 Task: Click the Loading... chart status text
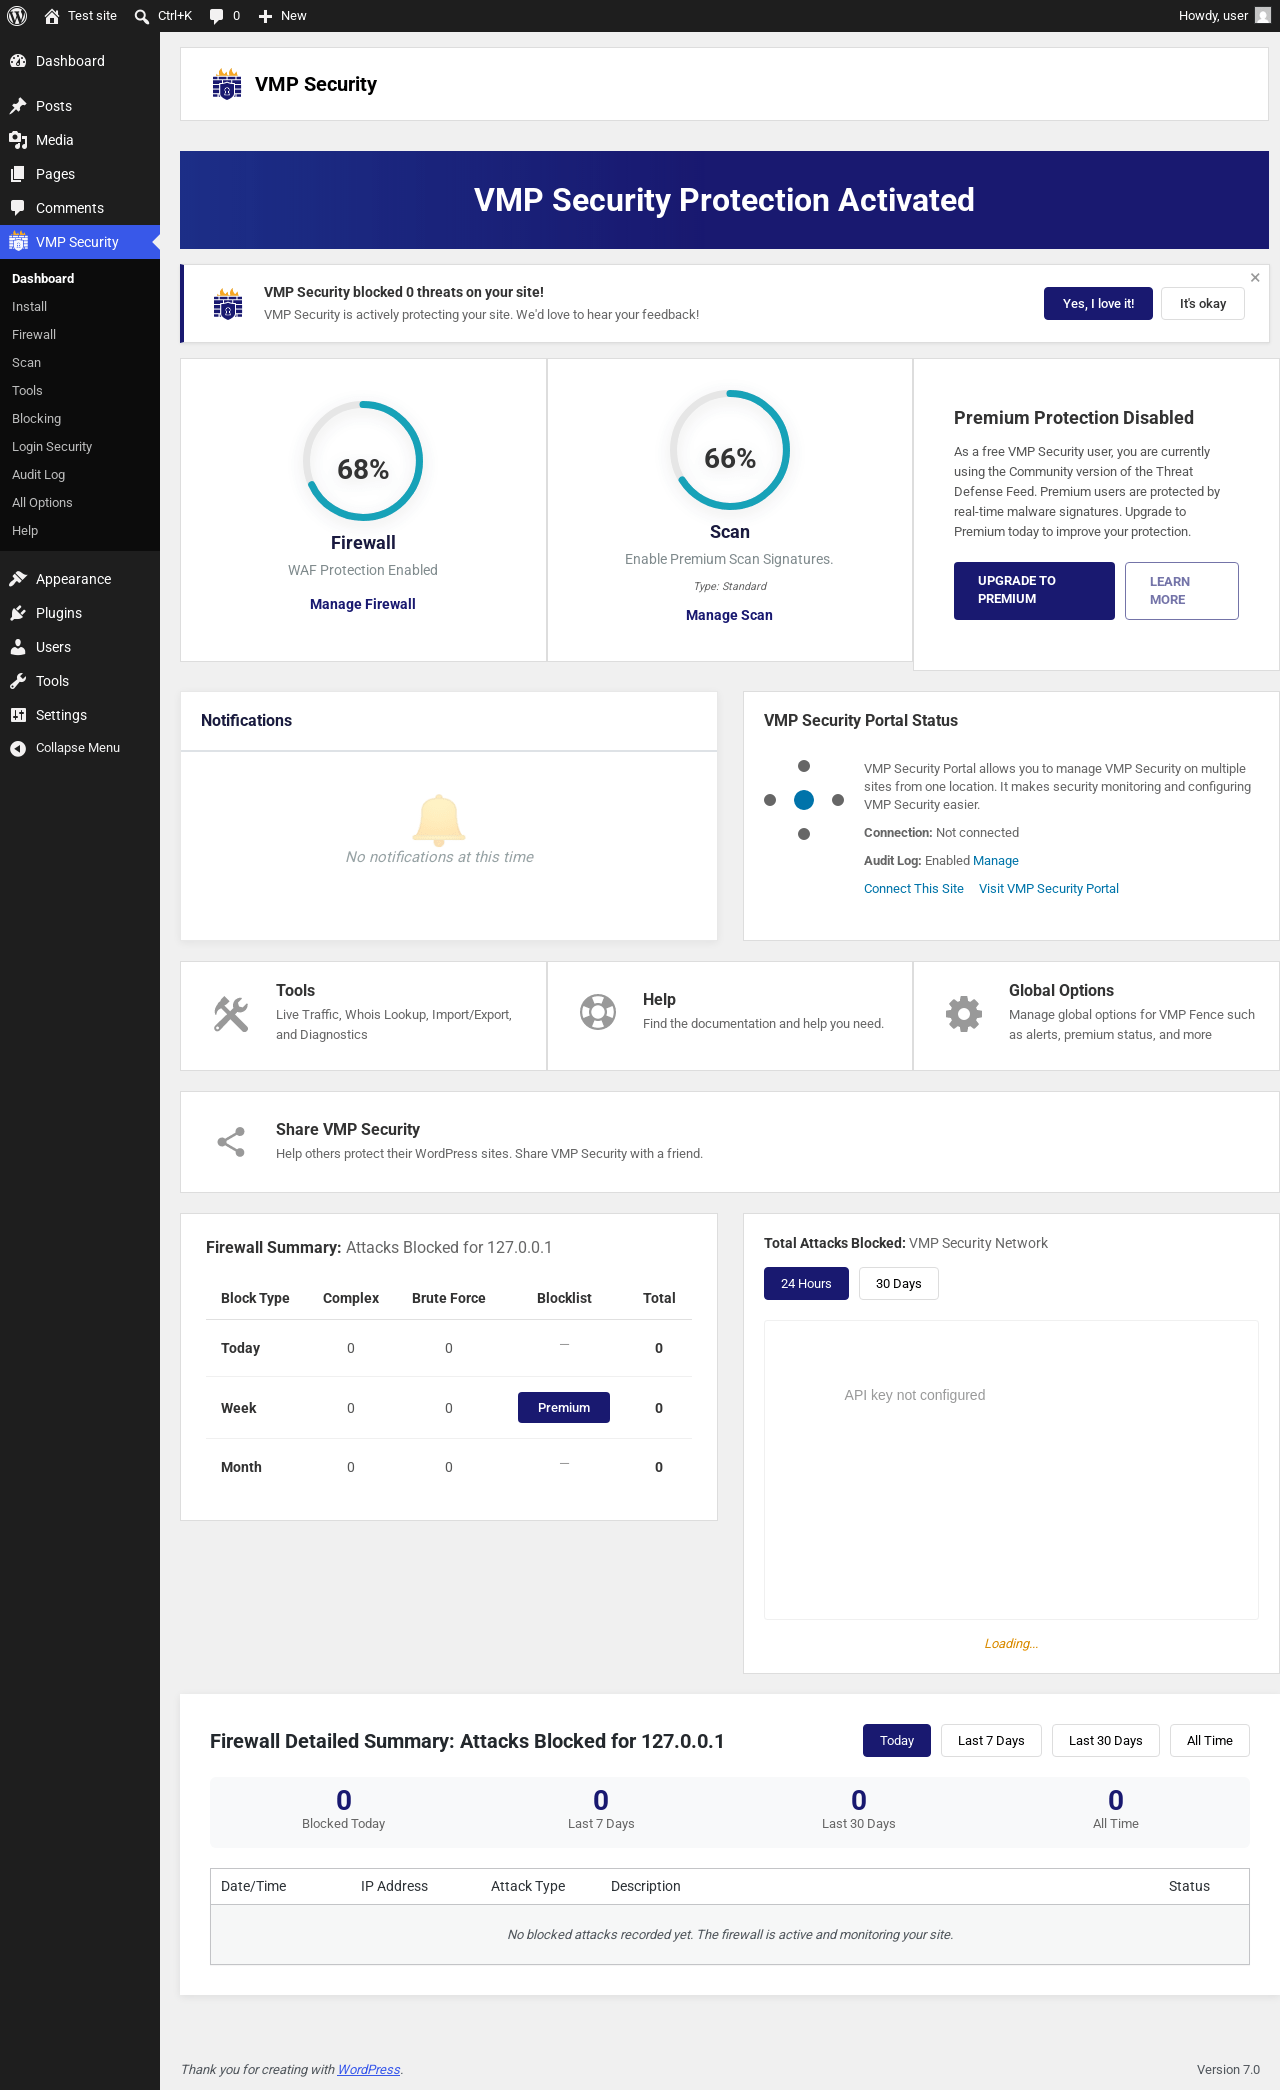point(1011,1644)
